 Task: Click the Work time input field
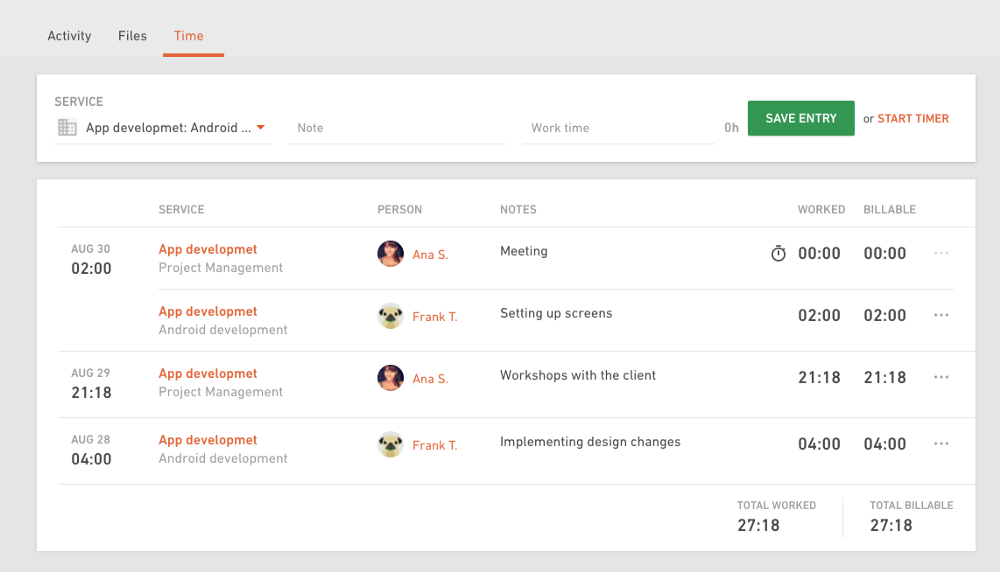click(x=619, y=128)
